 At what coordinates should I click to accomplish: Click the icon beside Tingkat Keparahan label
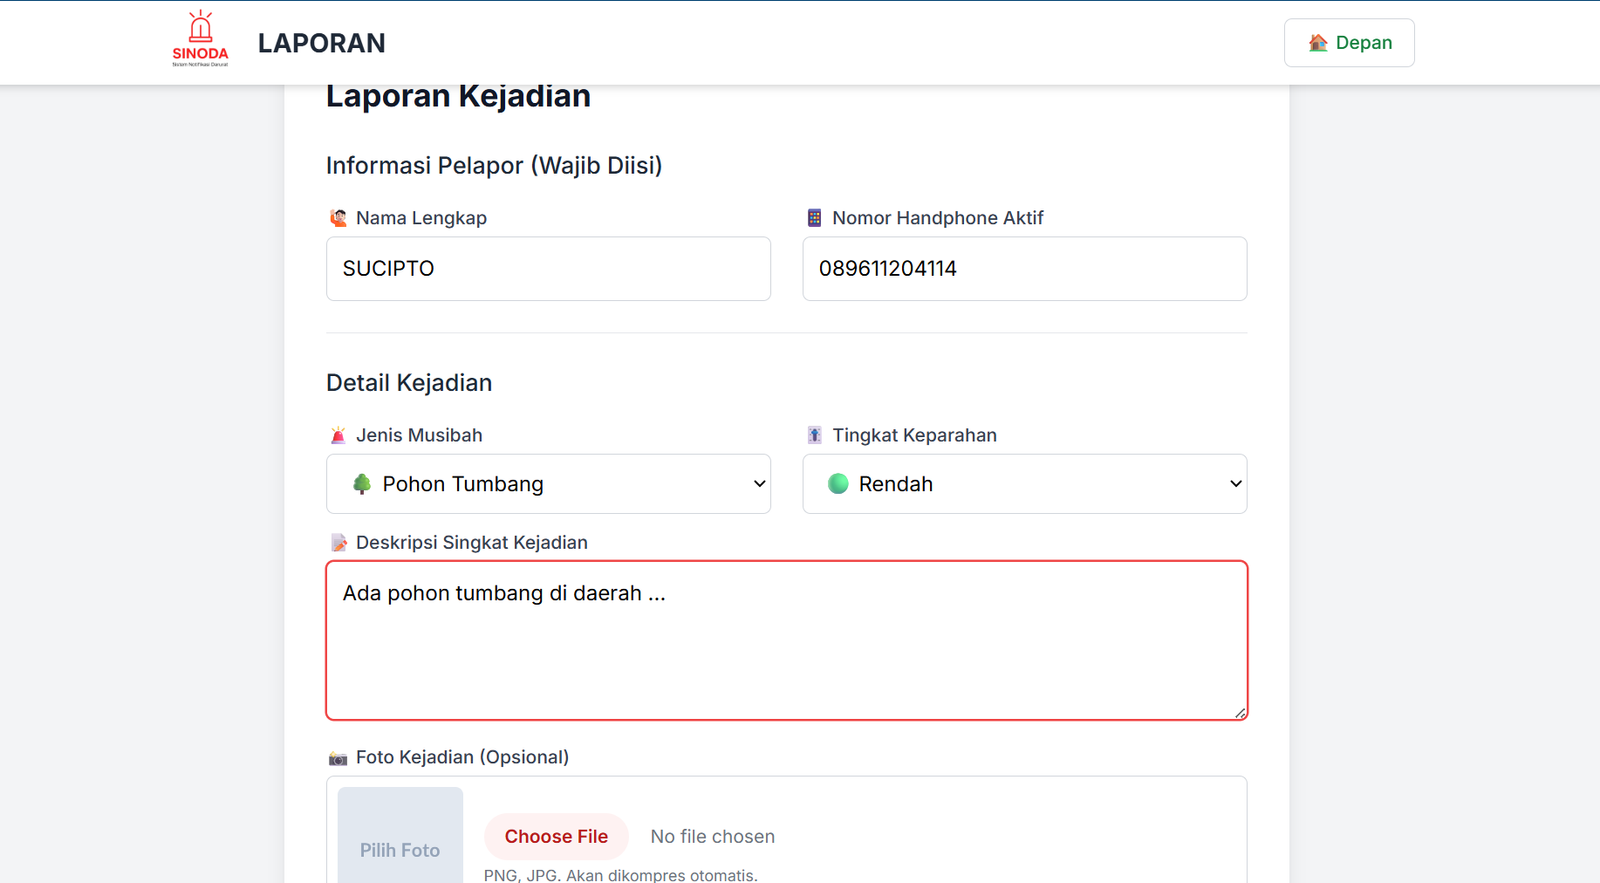click(x=814, y=435)
